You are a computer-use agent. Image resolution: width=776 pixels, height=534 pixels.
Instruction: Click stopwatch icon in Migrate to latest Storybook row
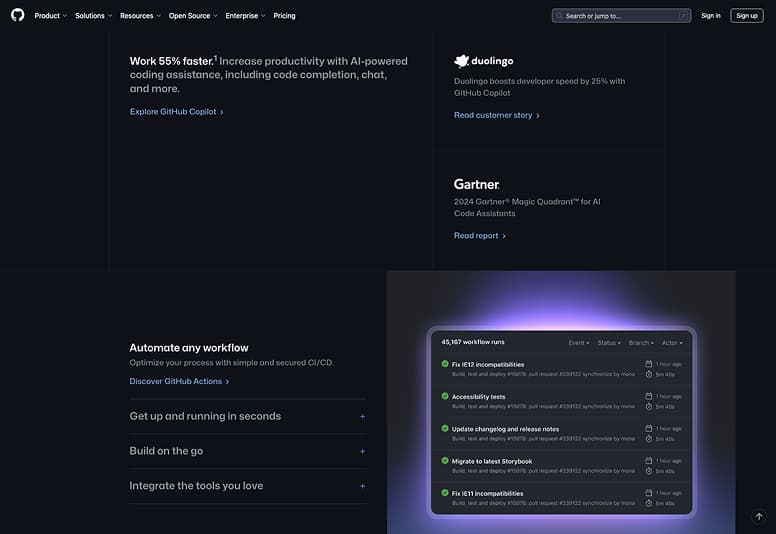click(648, 471)
